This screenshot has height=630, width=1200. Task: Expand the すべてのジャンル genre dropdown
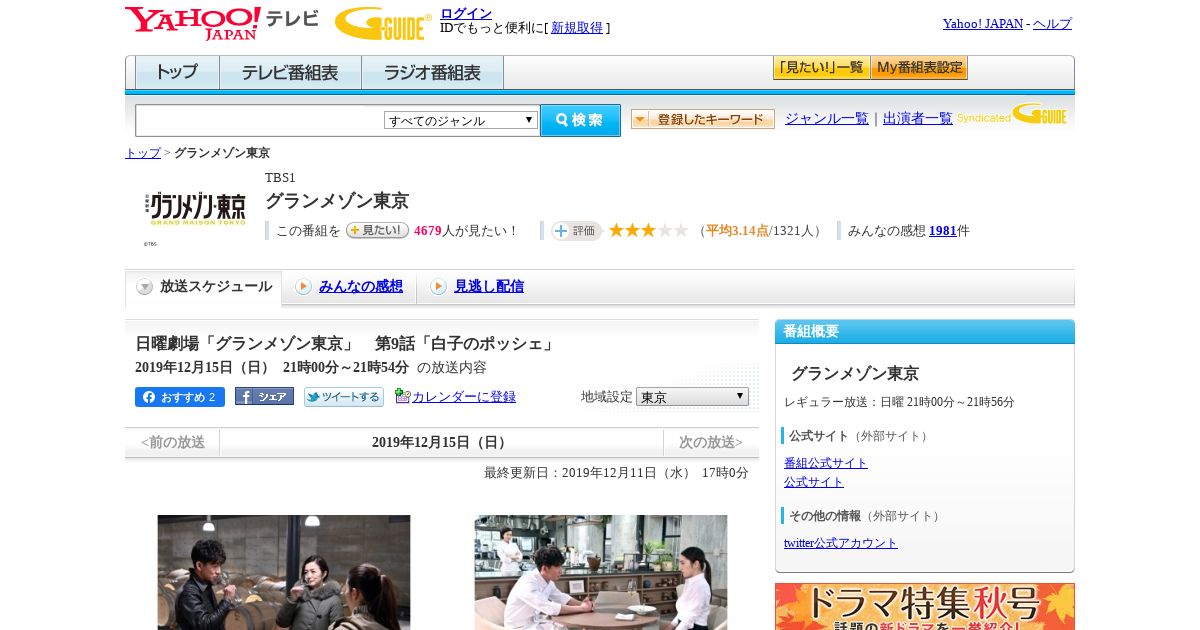coord(461,120)
